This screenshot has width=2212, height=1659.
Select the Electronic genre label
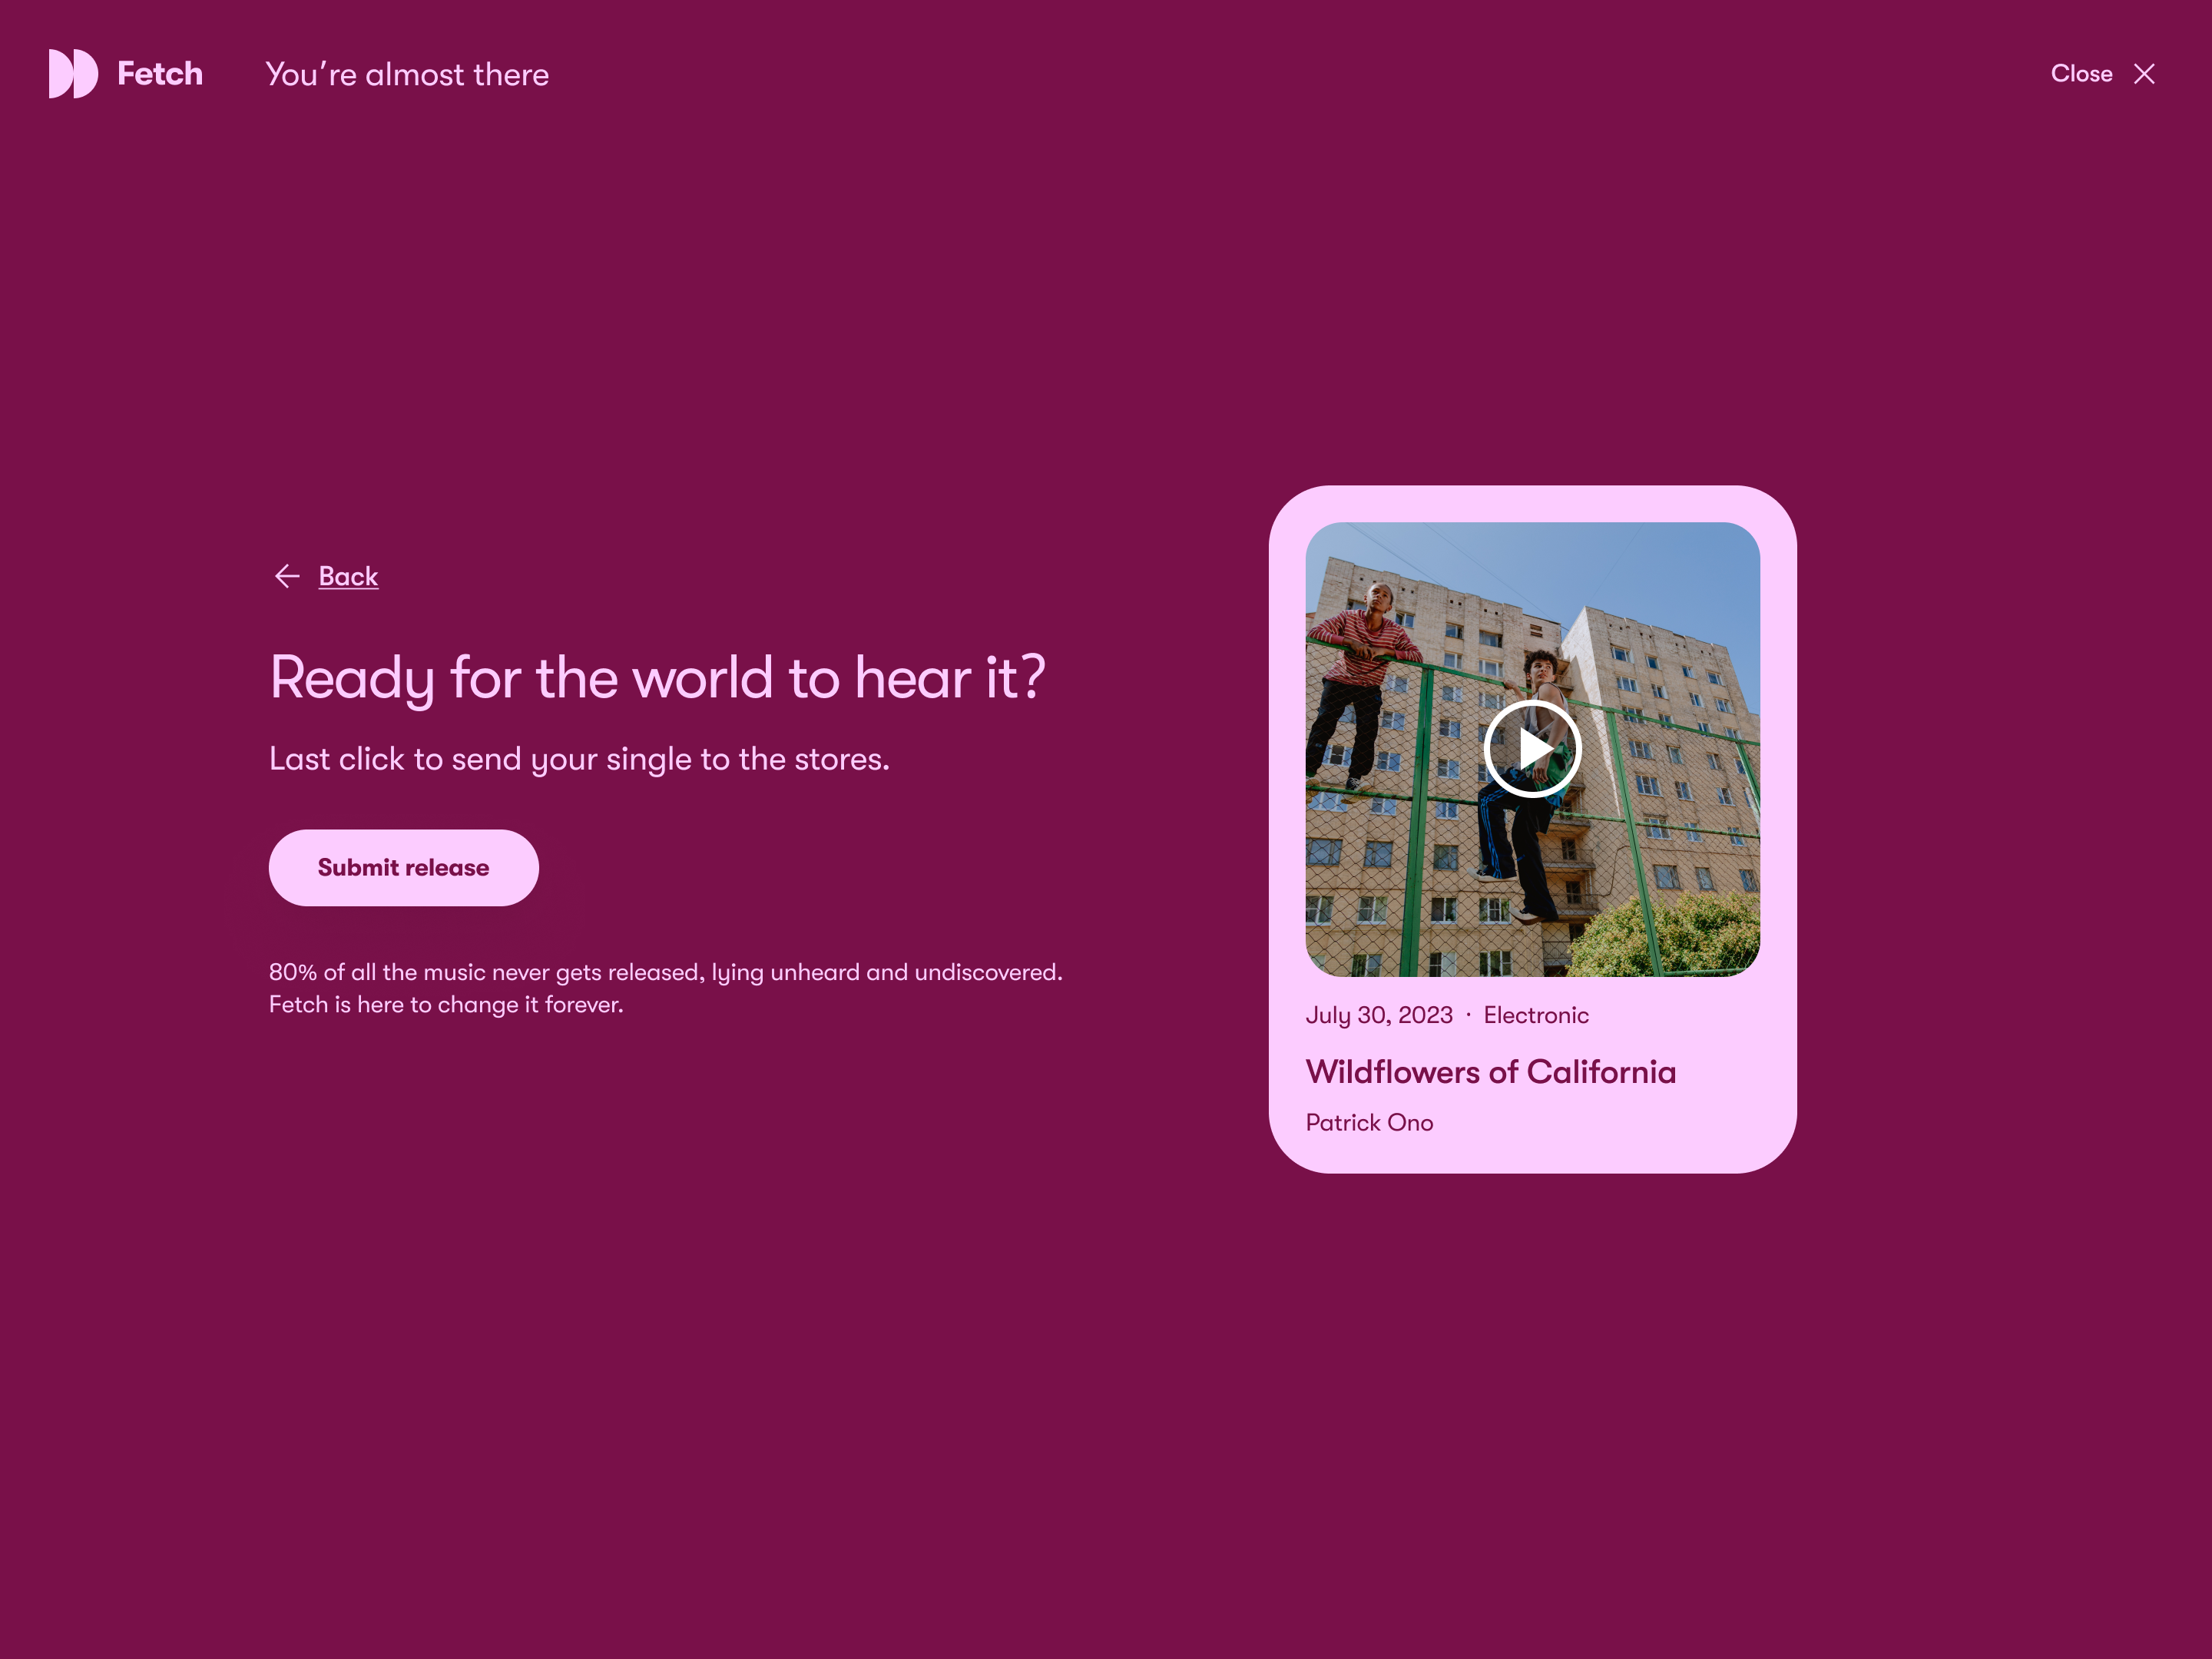click(1536, 1015)
